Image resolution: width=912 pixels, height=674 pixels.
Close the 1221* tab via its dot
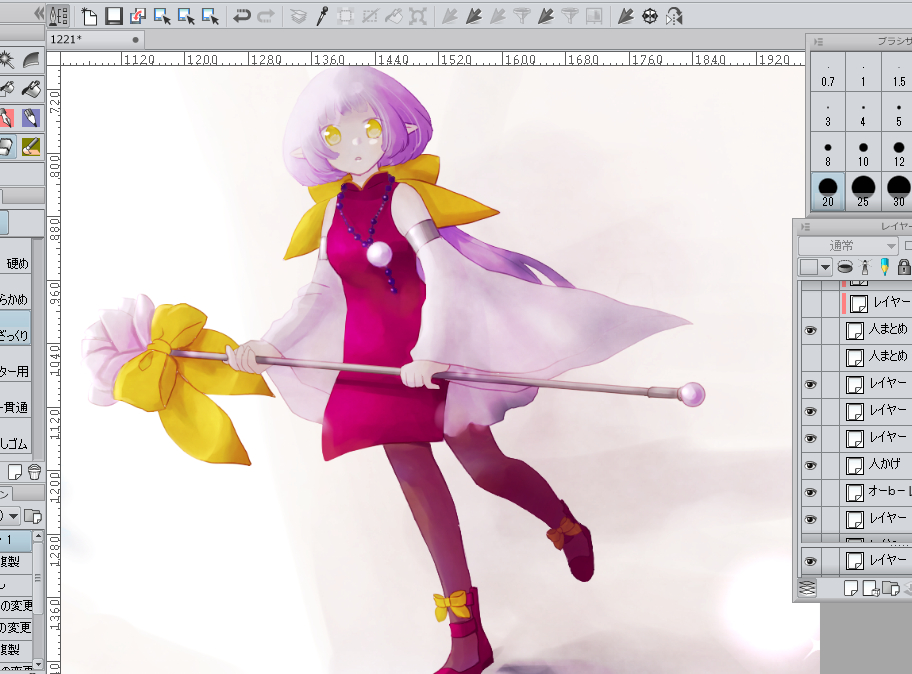pyautogui.click(x=136, y=40)
